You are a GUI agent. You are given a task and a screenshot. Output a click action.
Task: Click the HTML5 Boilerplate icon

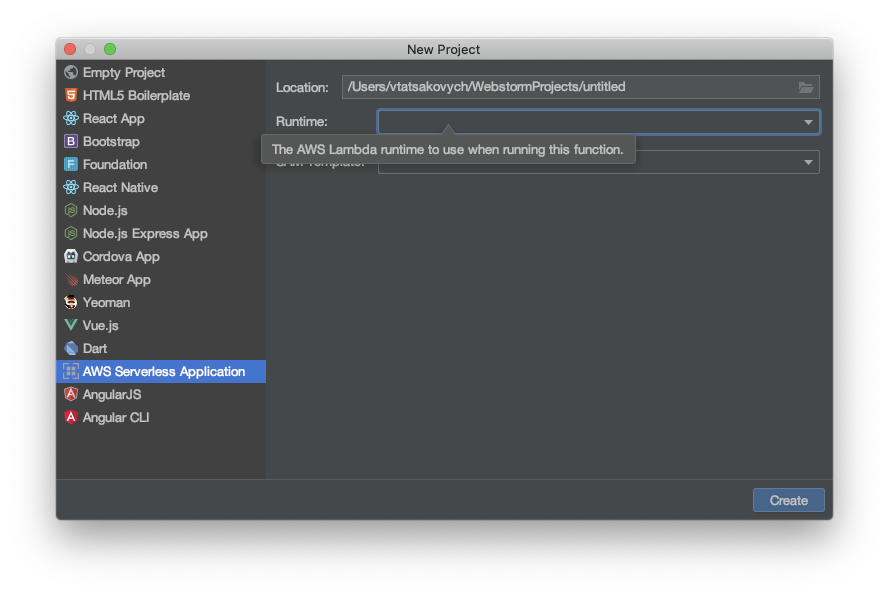(70, 95)
